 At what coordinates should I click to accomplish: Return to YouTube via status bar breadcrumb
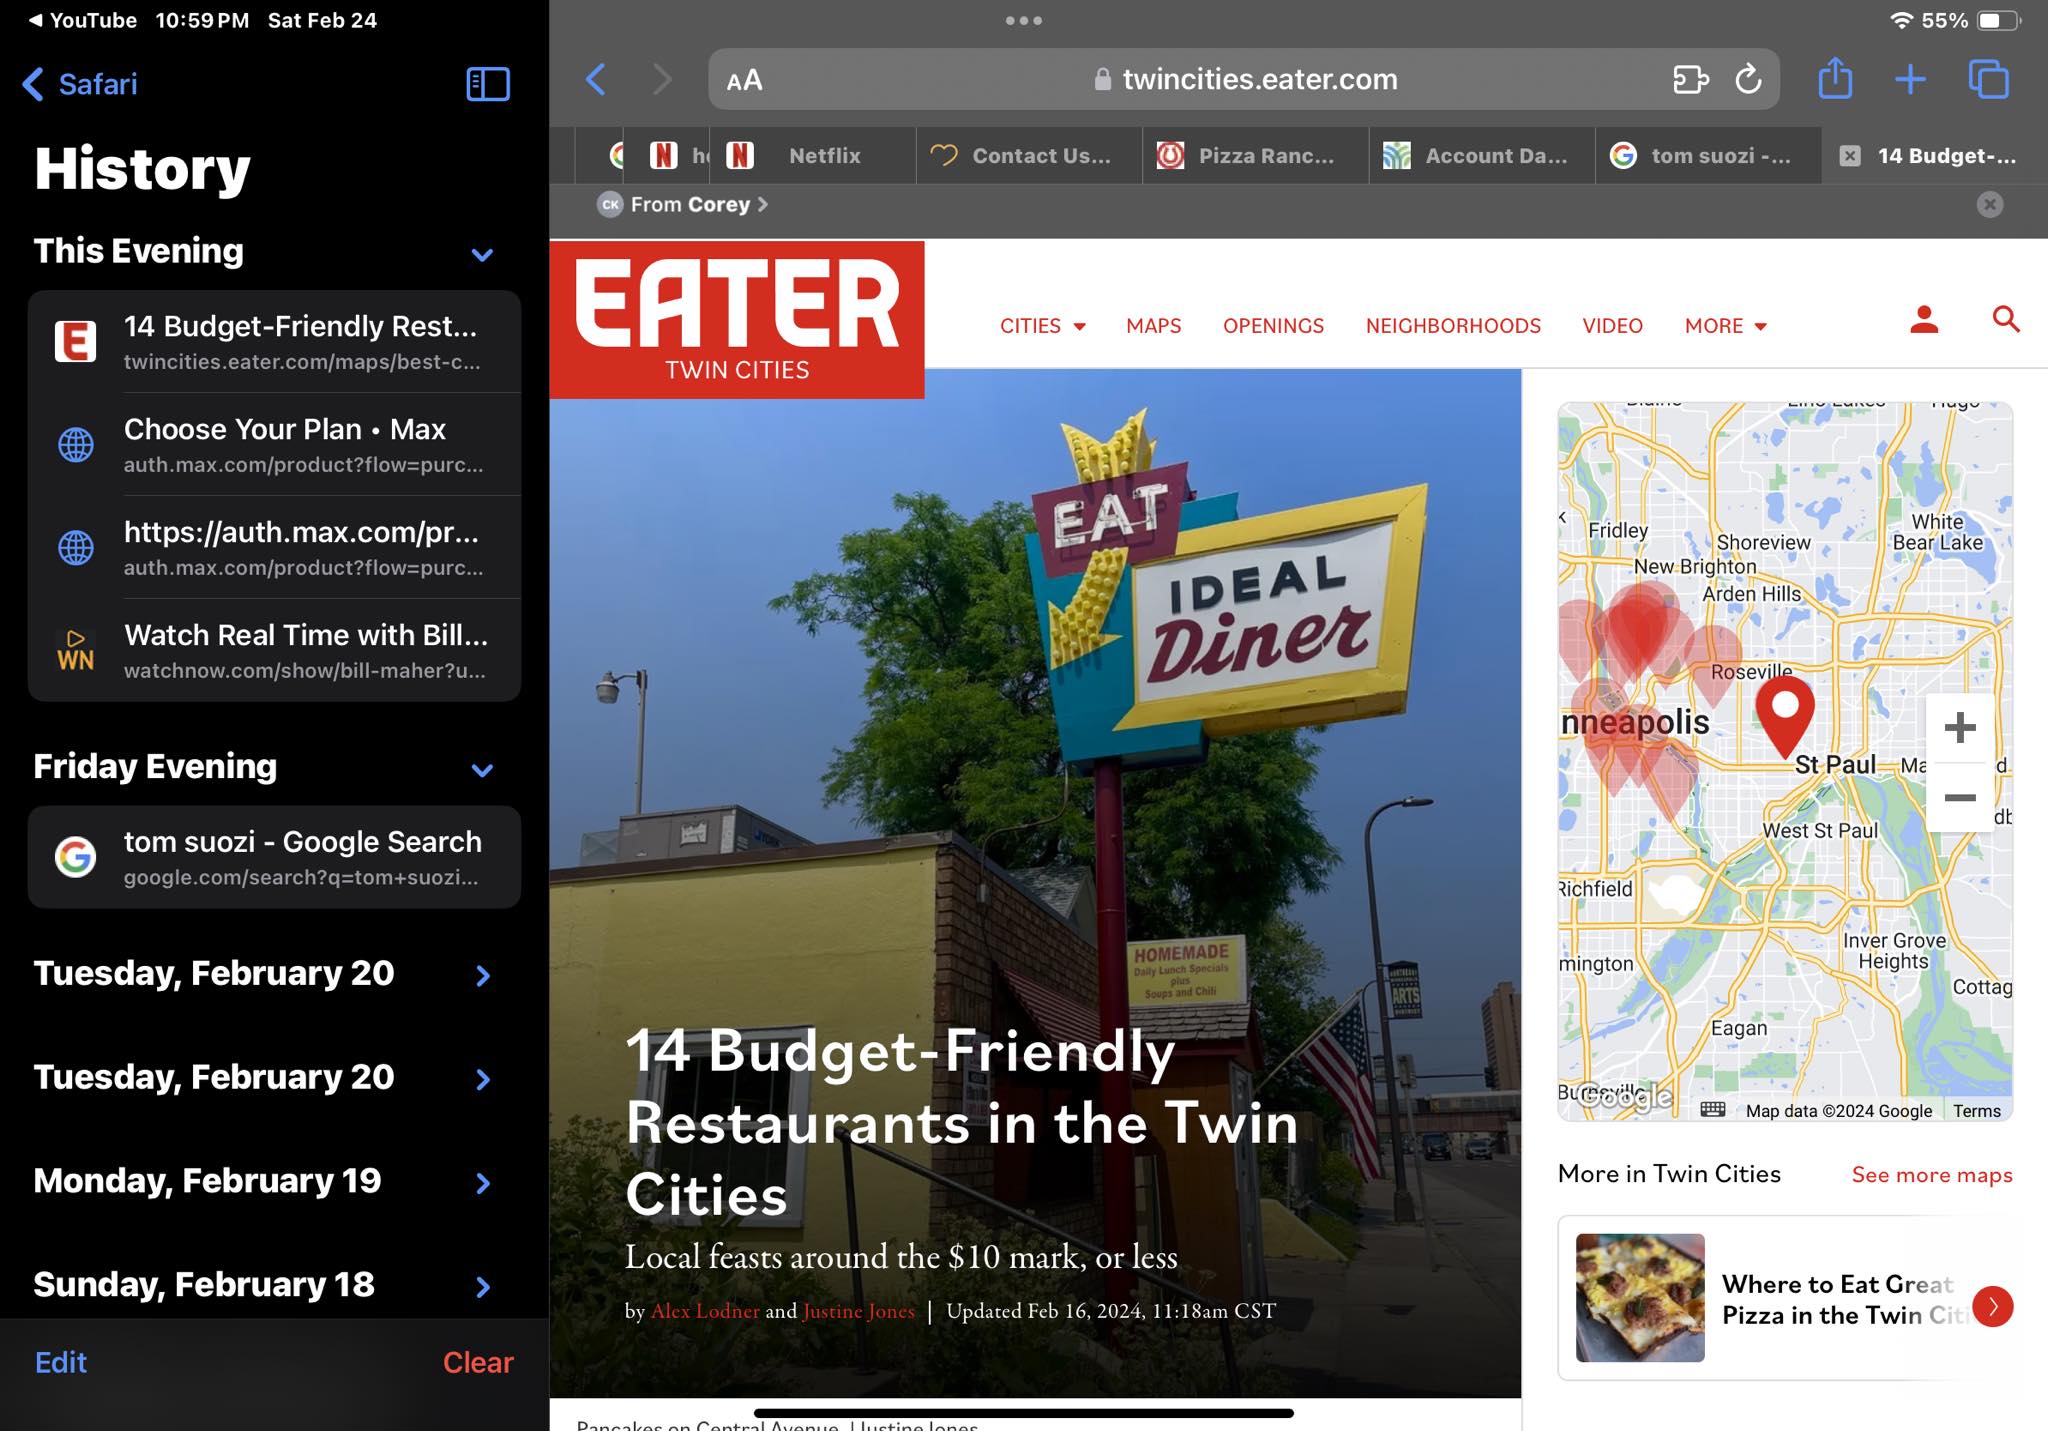tap(82, 20)
